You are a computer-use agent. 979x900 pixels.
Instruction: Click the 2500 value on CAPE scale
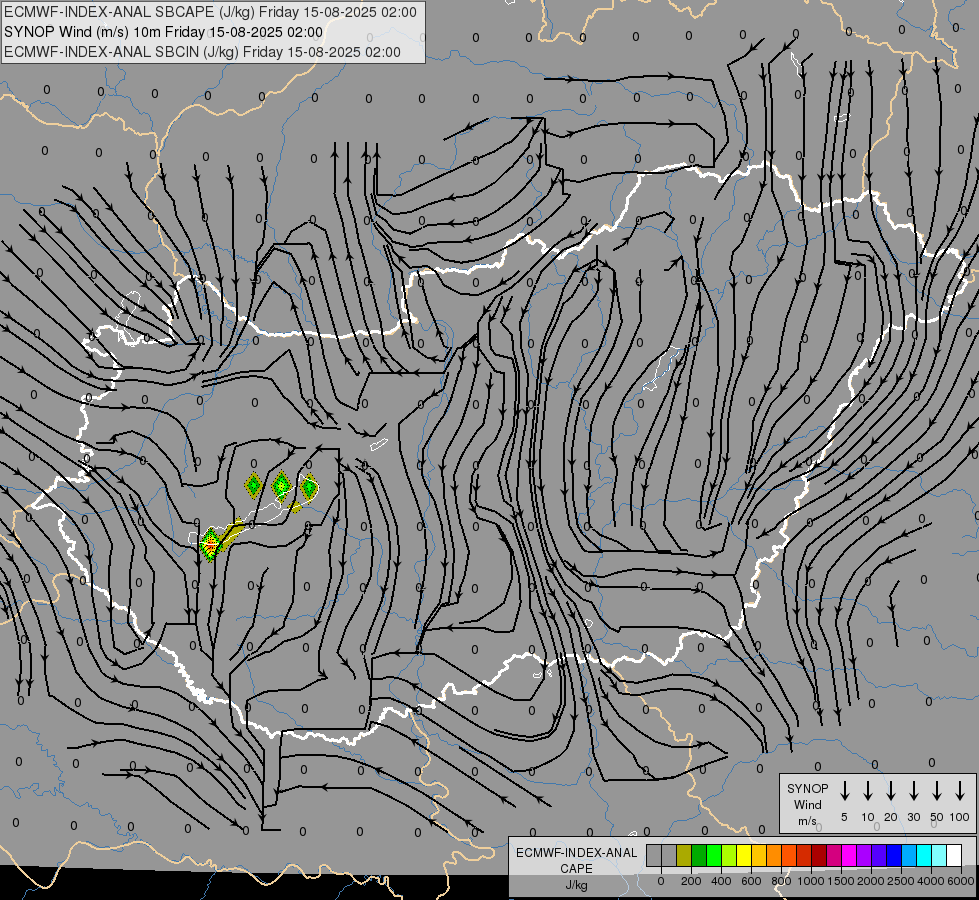pos(900,881)
